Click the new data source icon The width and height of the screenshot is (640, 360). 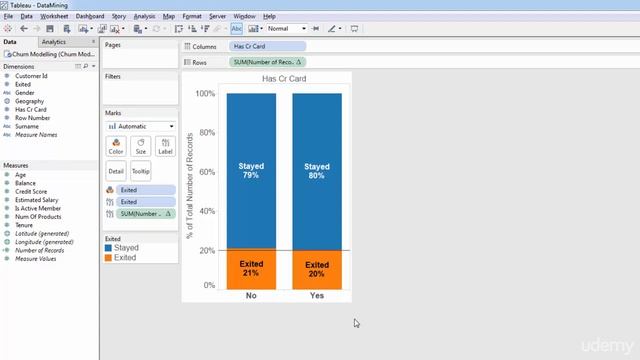67,29
